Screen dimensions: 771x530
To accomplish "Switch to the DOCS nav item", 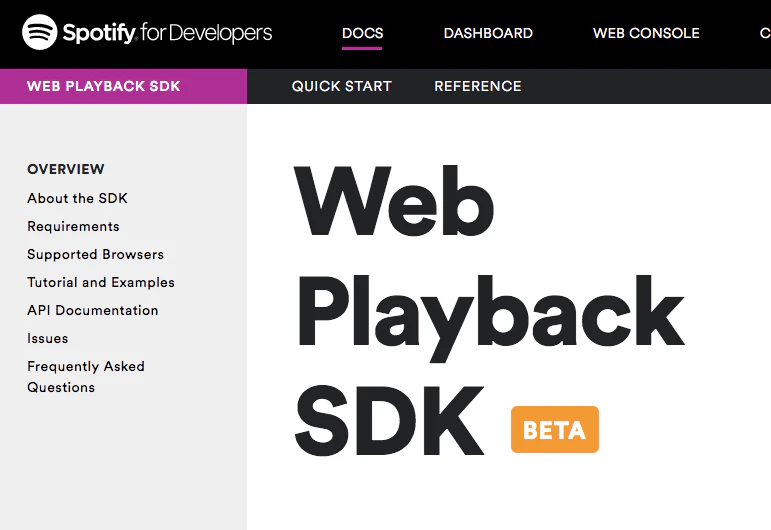I will click(362, 33).
